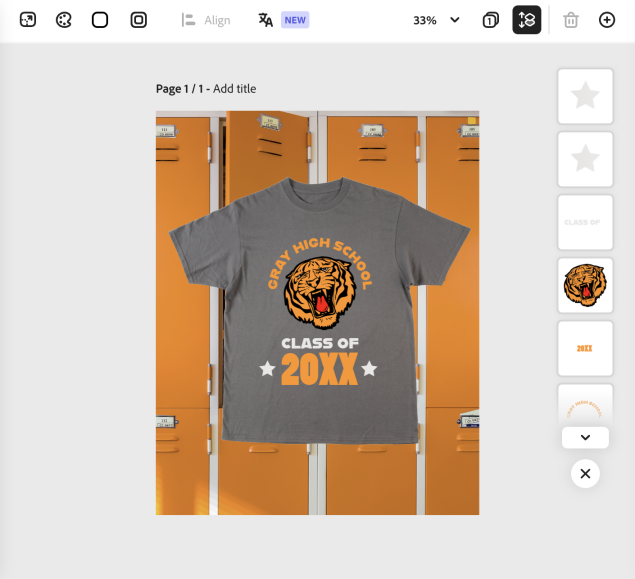
Task: Close the layers panel with X button
Action: (585, 473)
